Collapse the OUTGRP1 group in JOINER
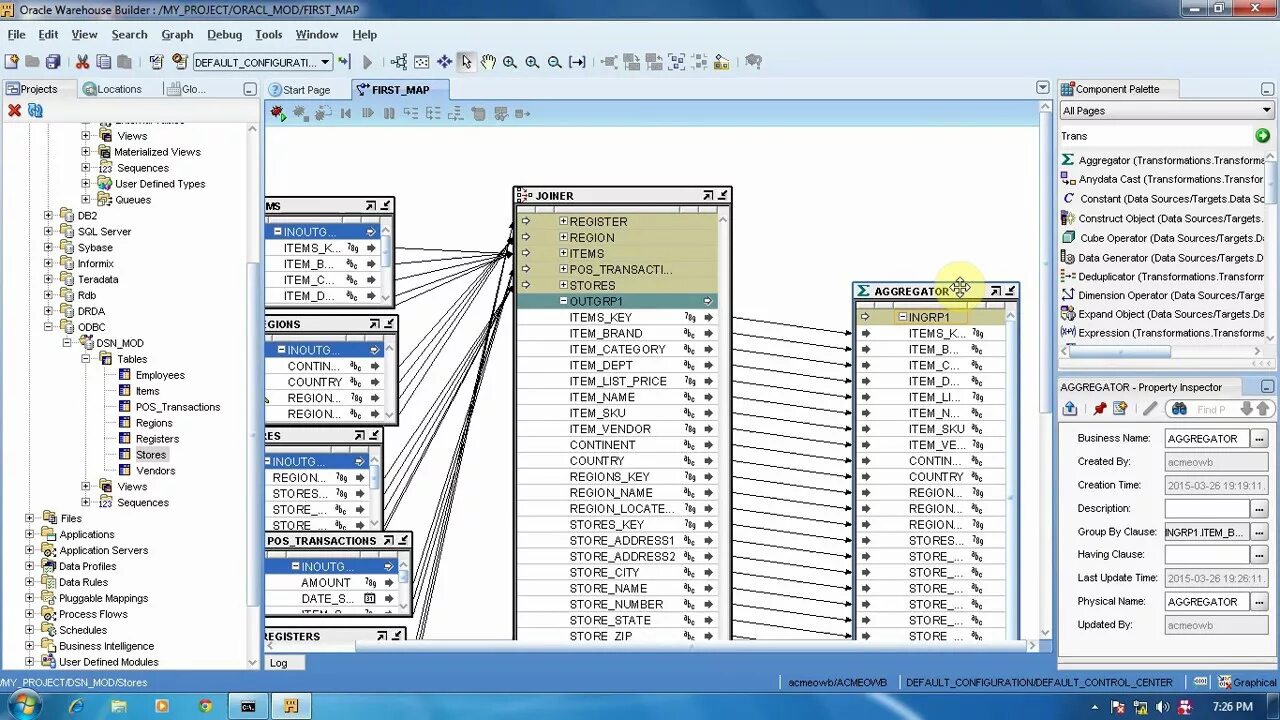This screenshot has width=1280, height=720. (563, 301)
